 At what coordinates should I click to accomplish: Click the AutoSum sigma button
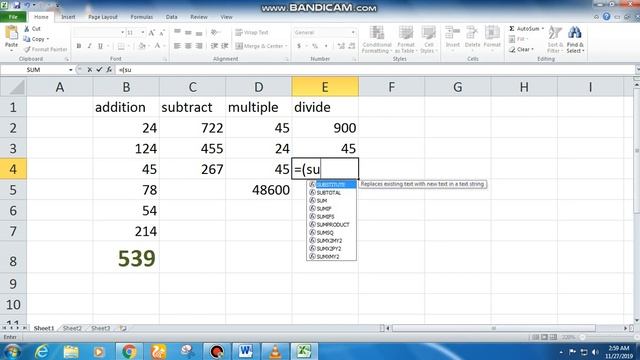pos(526,29)
